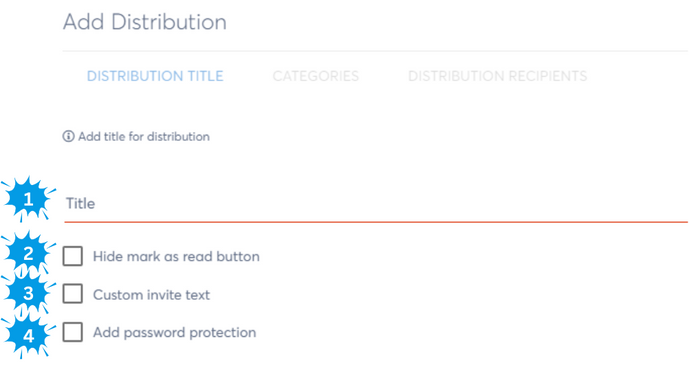Click the Add password protection label
689x374 pixels.
[x=174, y=332]
